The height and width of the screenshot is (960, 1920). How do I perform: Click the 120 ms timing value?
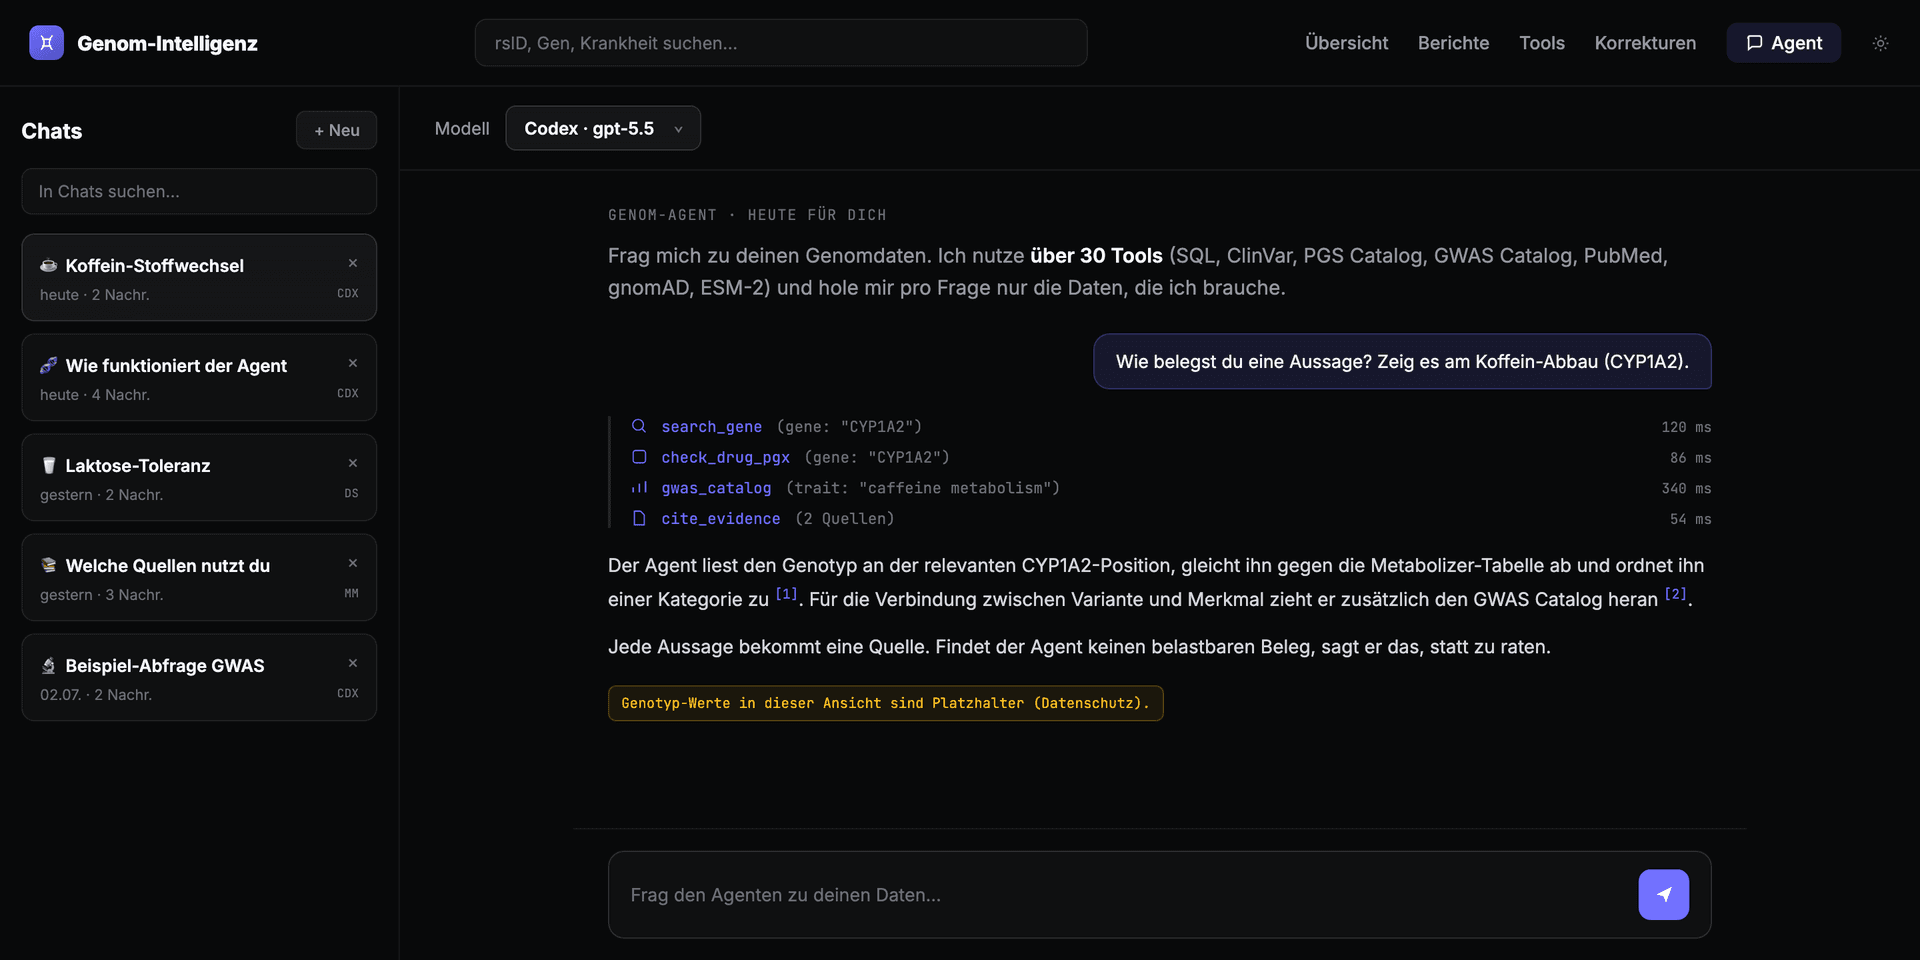click(x=1686, y=427)
